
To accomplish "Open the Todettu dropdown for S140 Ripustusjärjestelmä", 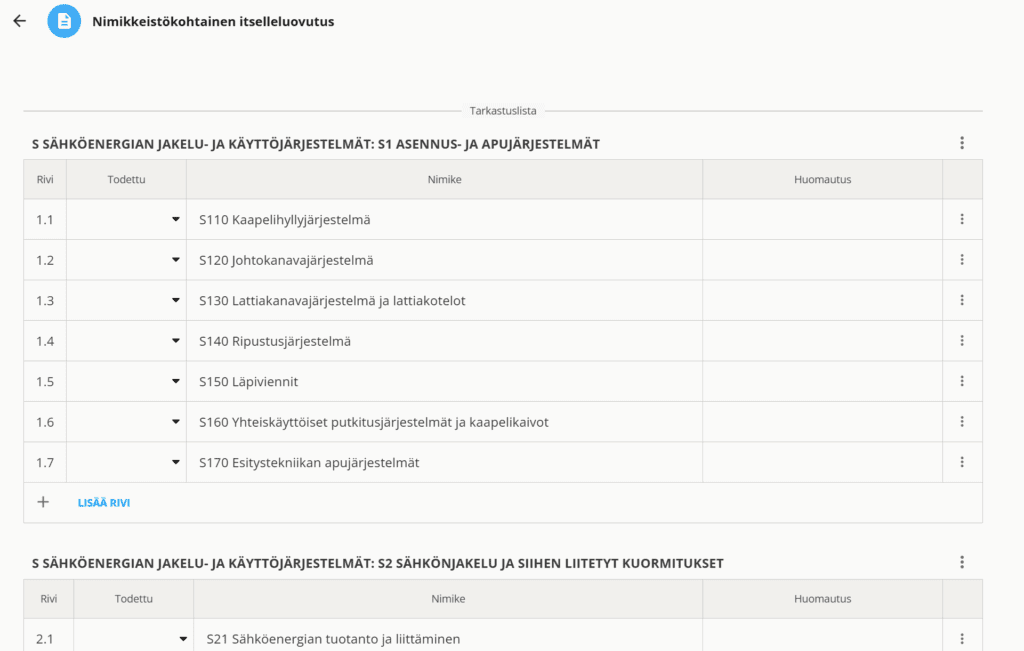I will tap(175, 340).
